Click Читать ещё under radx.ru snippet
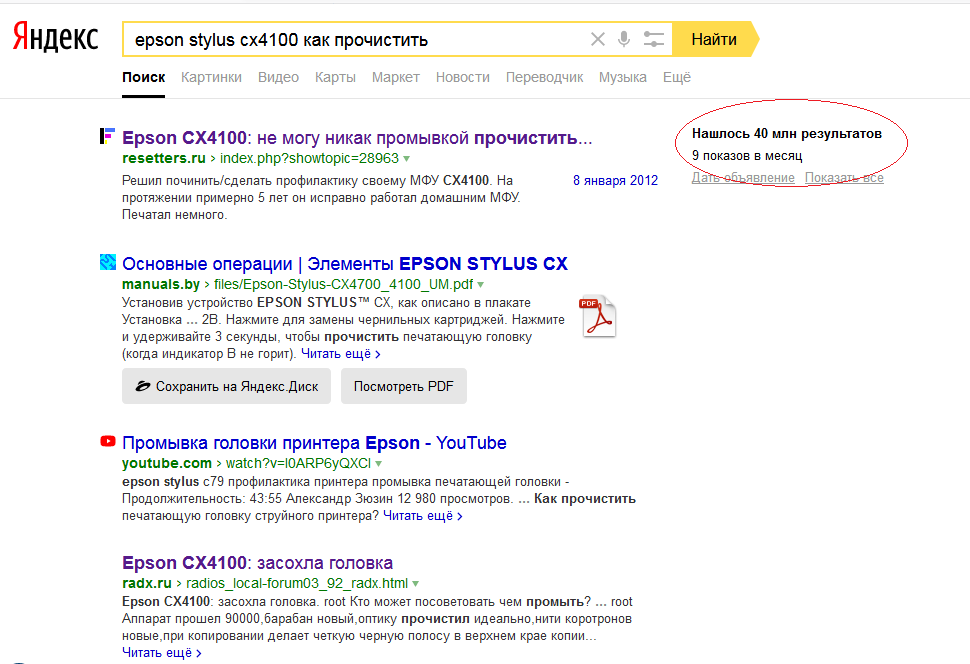This screenshot has width=970, height=664. point(162,653)
